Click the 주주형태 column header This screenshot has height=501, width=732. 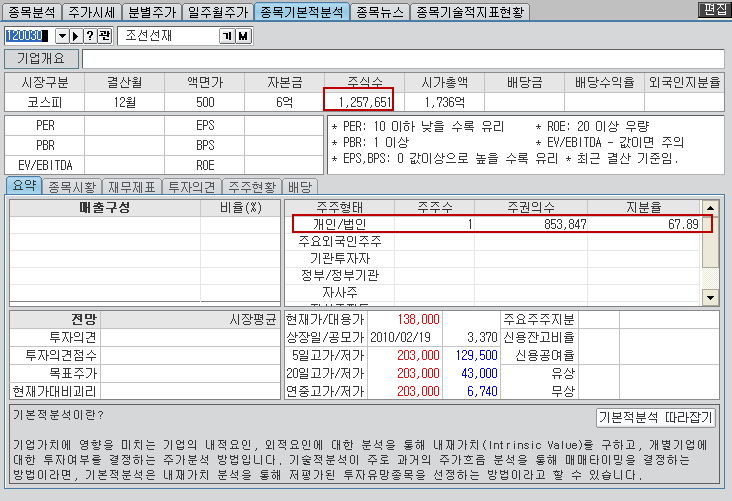coord(339,207)
